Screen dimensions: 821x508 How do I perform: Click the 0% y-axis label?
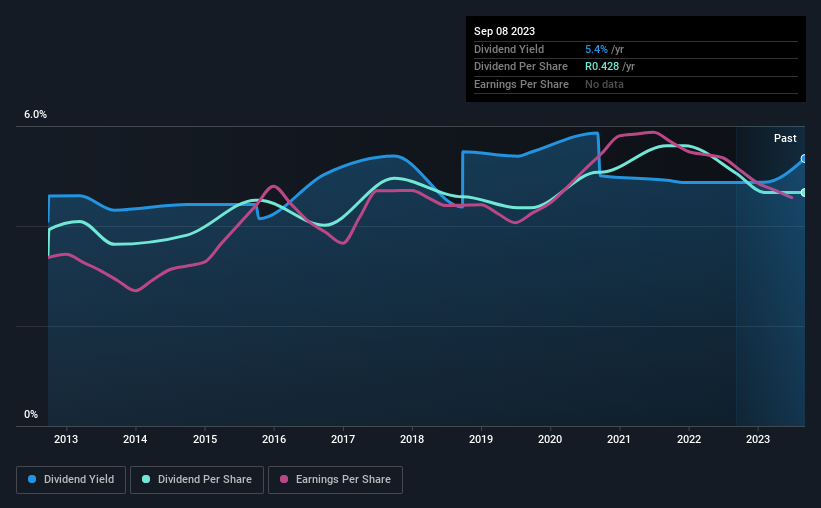(x=31, y=414)
